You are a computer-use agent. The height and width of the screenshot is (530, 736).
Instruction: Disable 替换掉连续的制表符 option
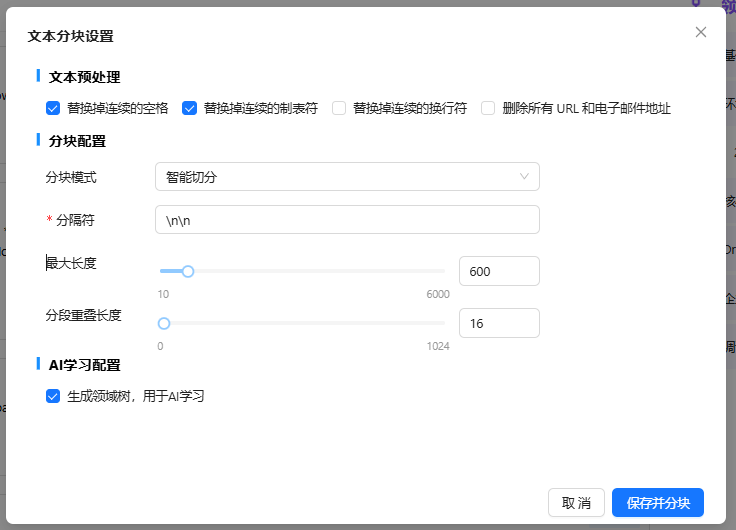click(x=189, y=108)
